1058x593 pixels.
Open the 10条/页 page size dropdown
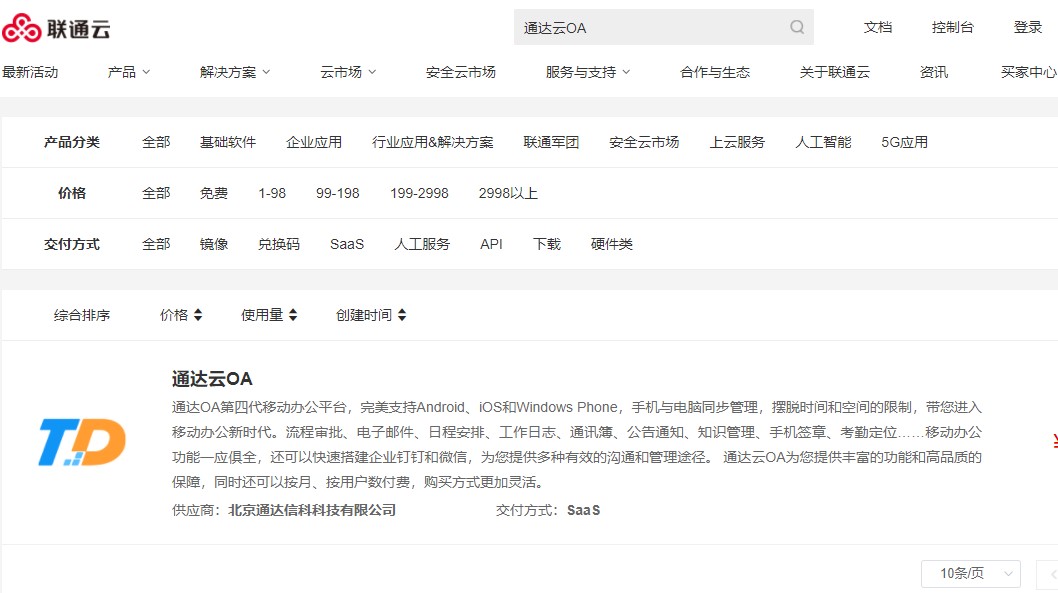[970, 573]
